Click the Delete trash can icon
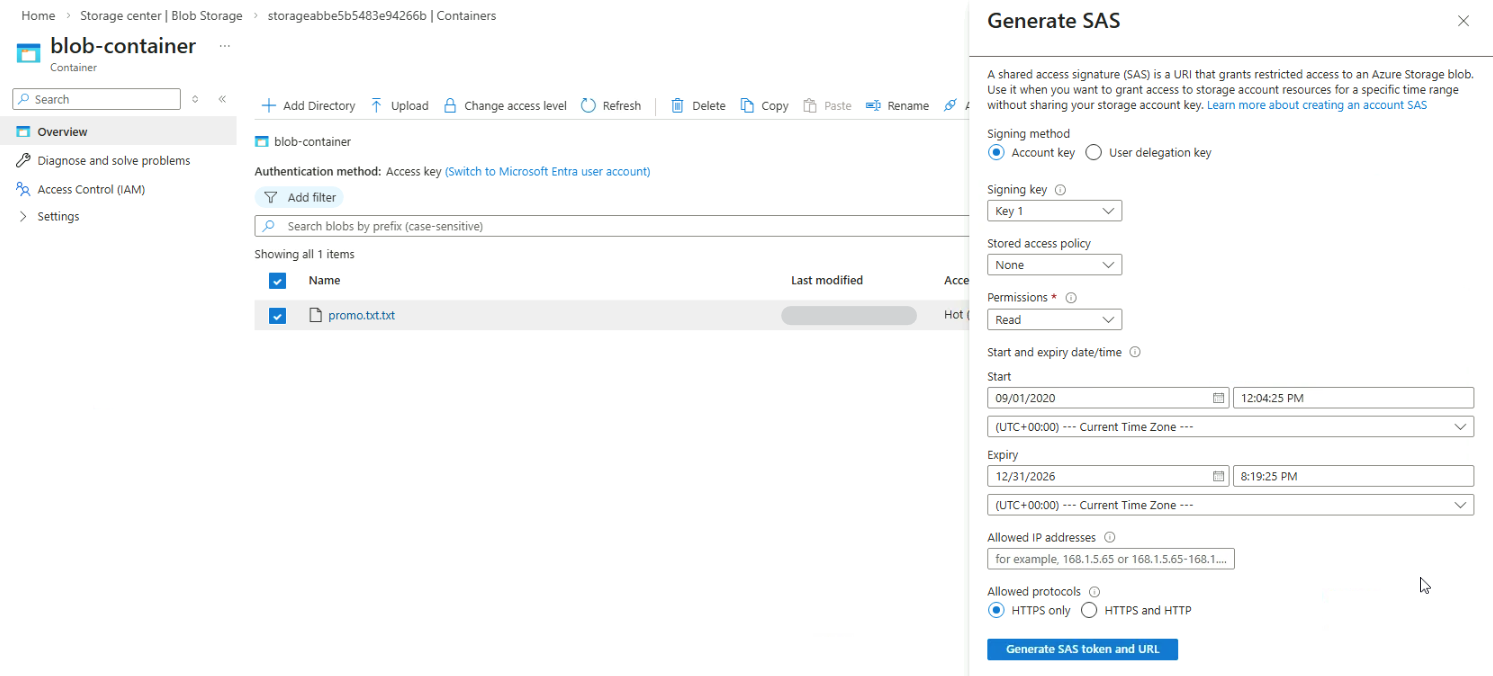Screen dimensions: 1493x676 [678, 106]
